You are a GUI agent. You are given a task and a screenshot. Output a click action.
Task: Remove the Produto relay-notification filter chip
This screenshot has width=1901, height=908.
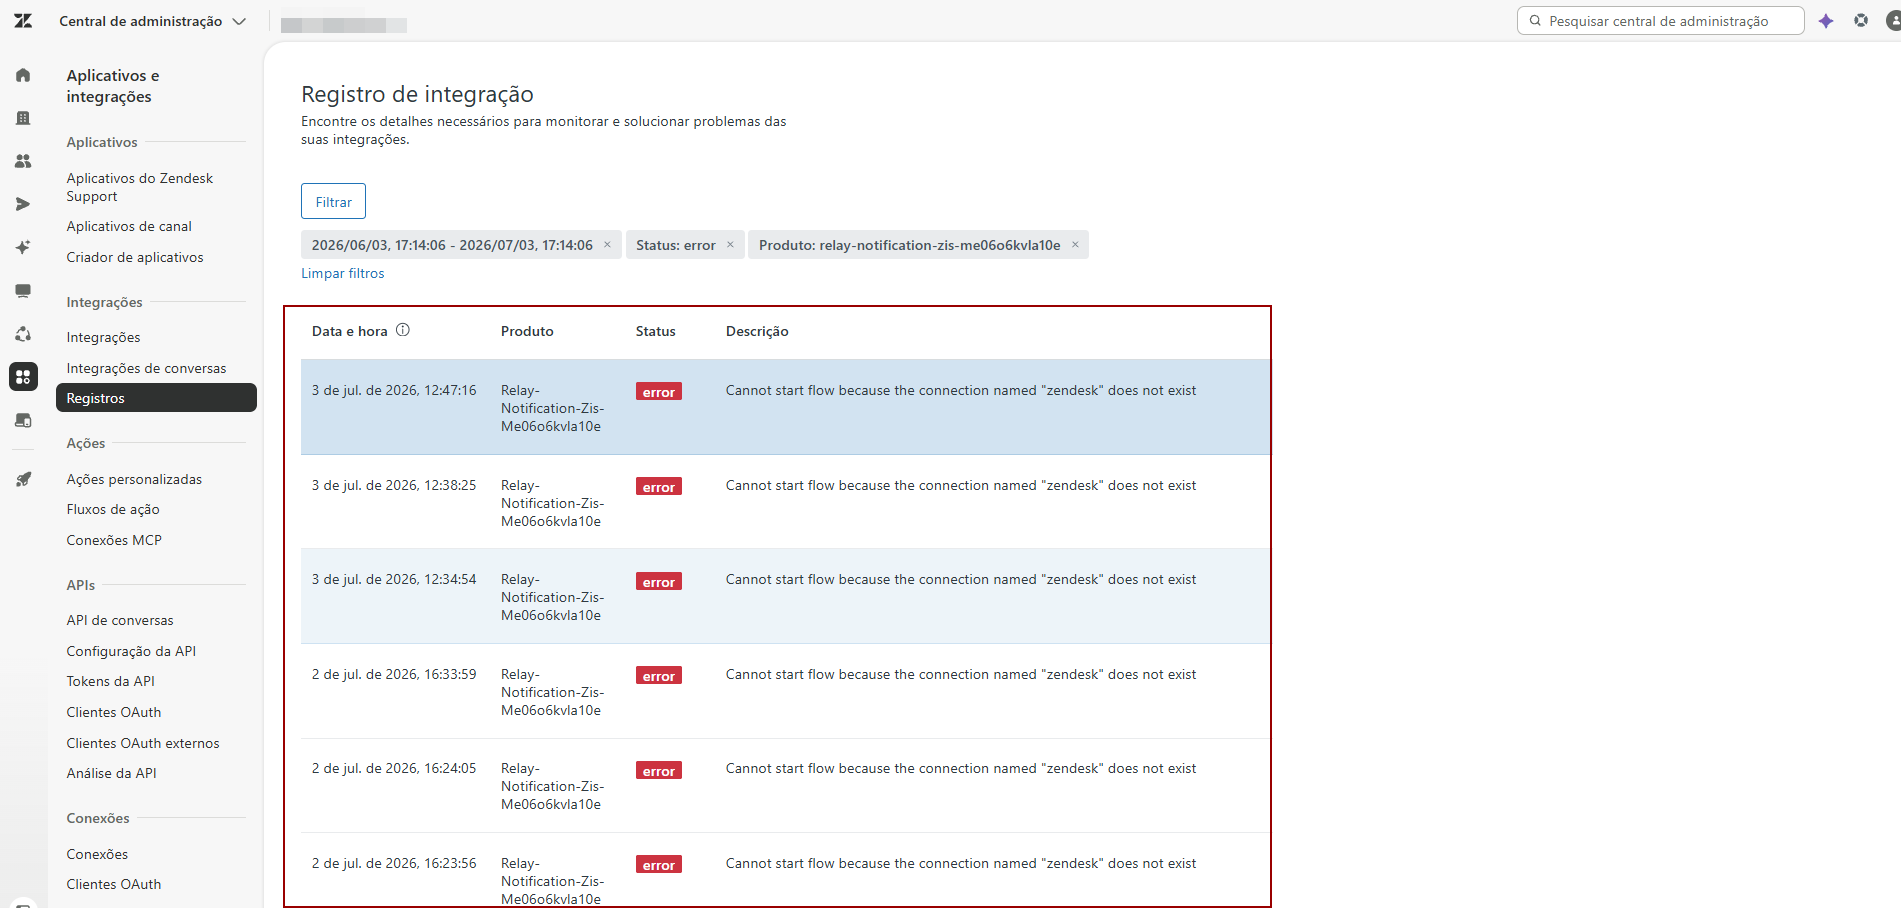[1075, 245]
